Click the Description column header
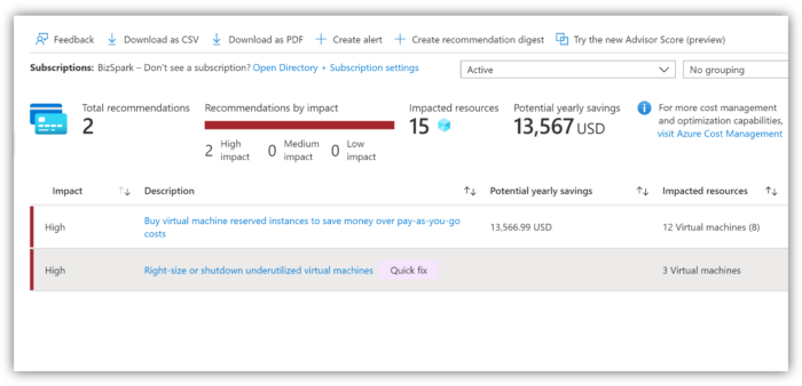The image size is (802, 386). click(169, 191)
